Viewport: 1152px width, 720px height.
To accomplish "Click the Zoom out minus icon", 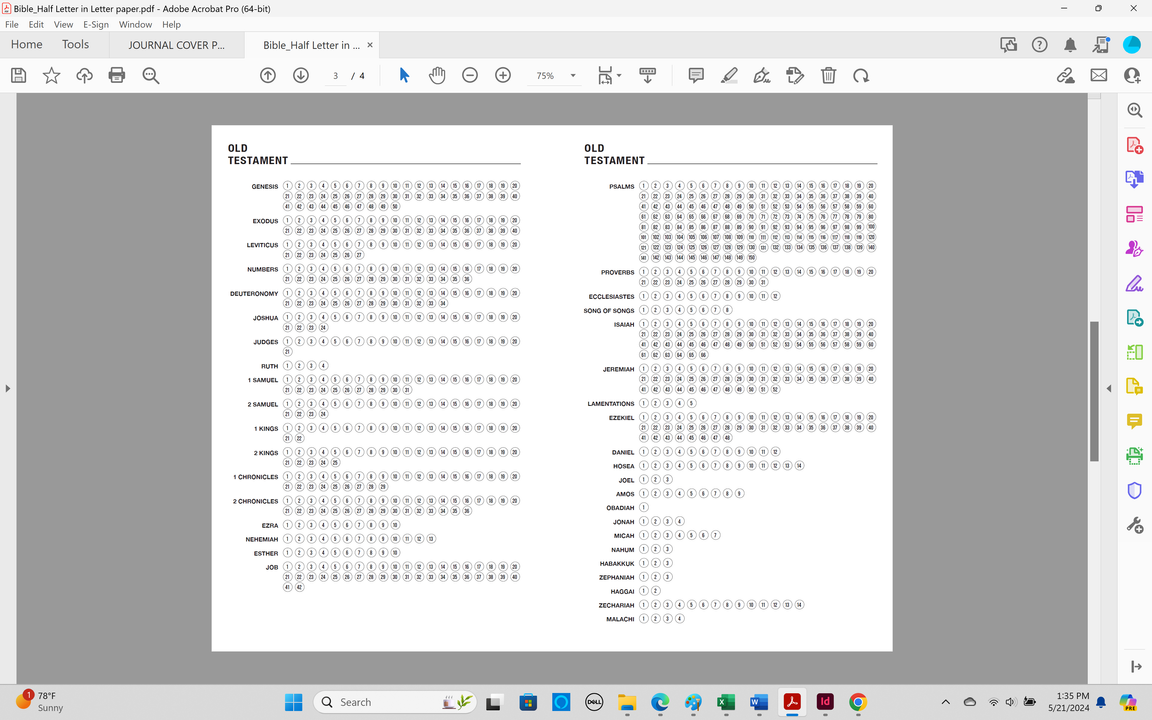I will click(x=470, y=76).
